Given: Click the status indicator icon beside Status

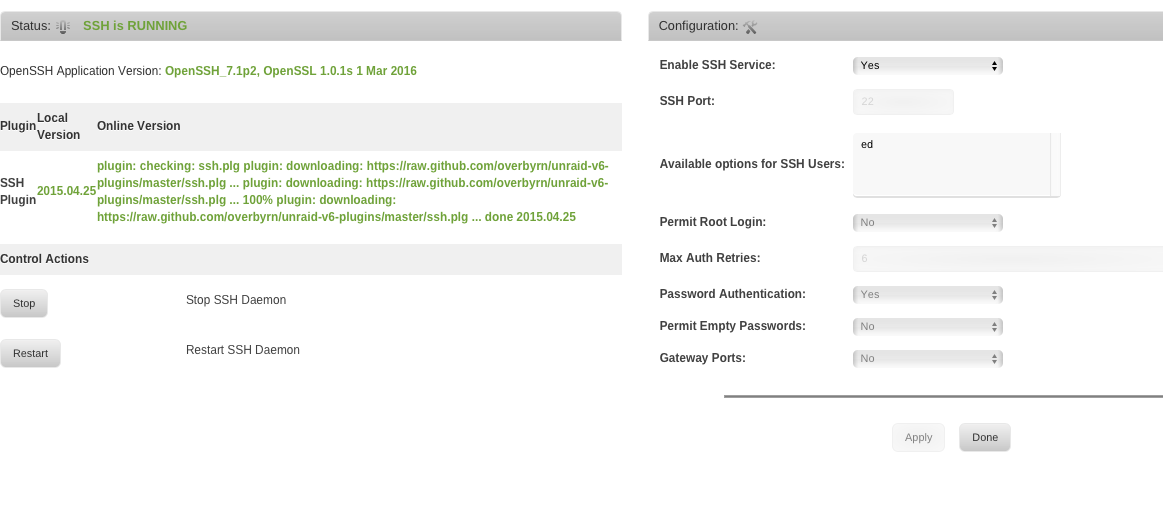Looking at the screenshot, I should (63, 27).
